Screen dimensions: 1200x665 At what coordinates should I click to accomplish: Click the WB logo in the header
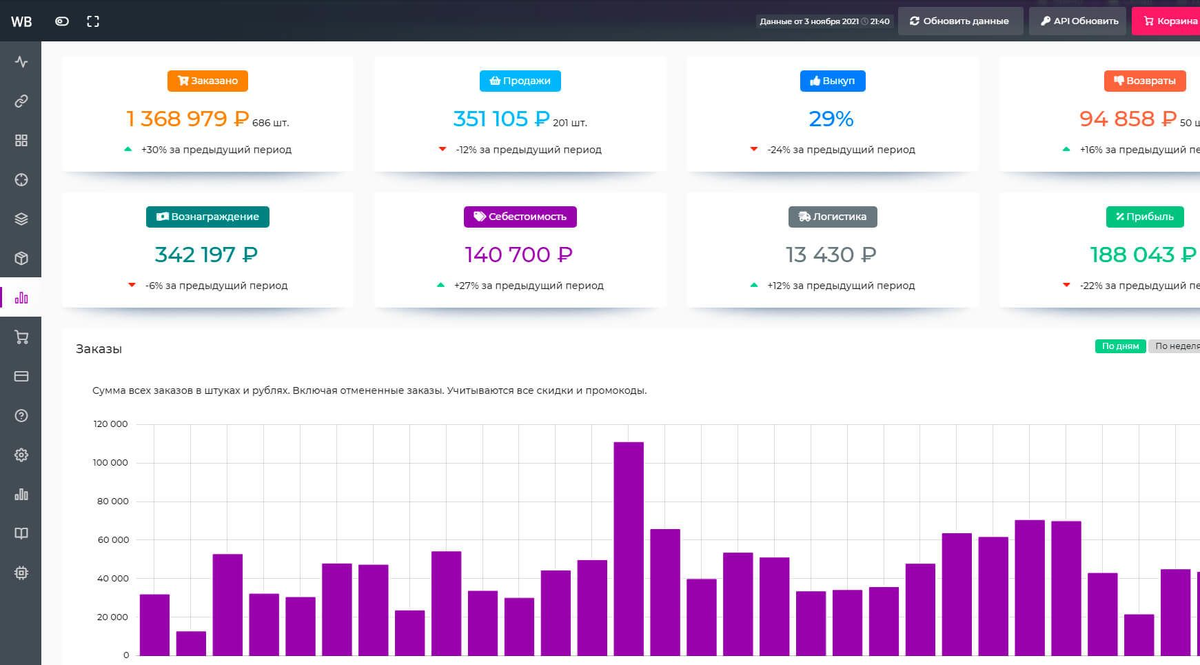pyautogui.click(x=21, y=21)
